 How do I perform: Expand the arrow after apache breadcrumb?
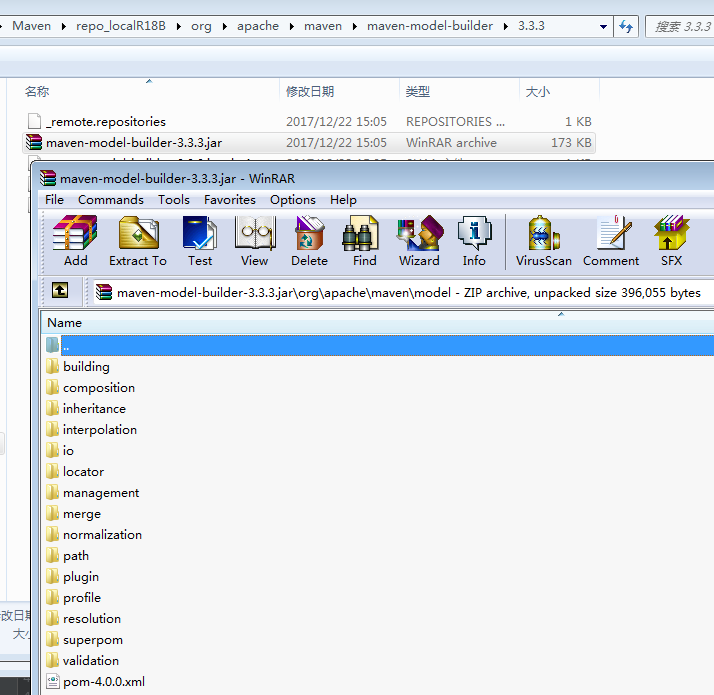point(291,26)
